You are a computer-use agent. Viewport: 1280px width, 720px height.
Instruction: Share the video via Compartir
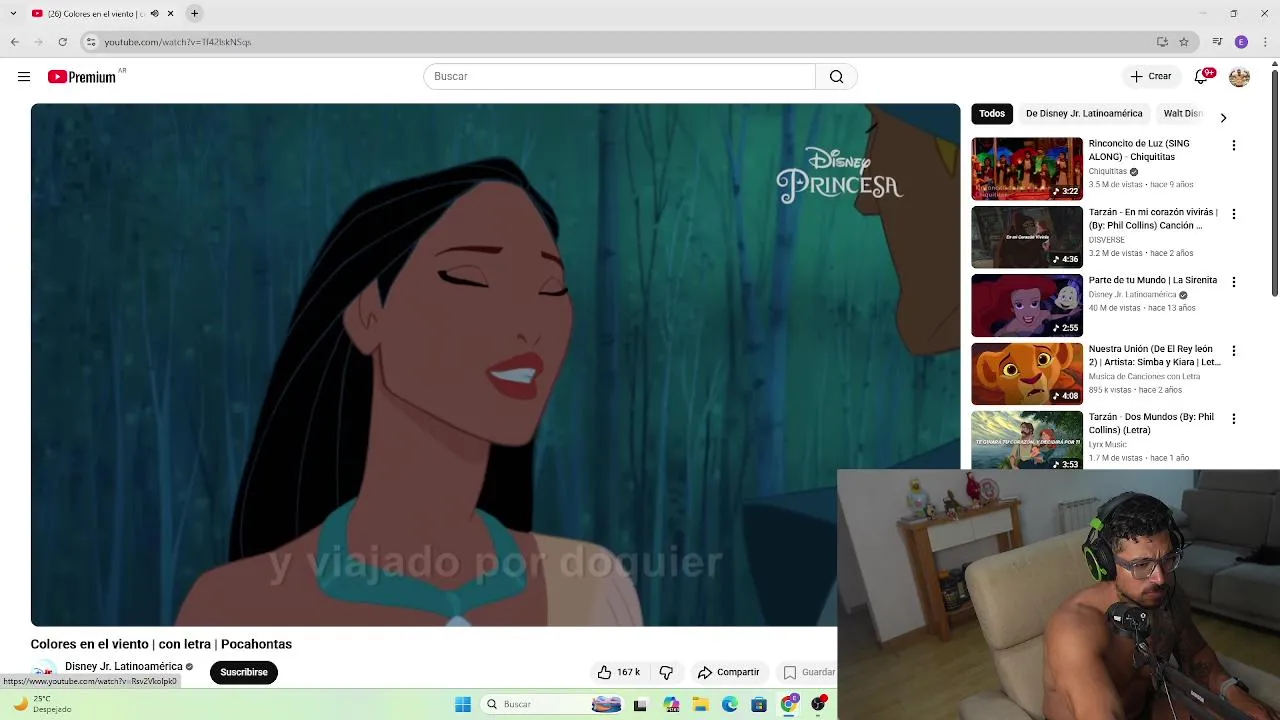729,672
